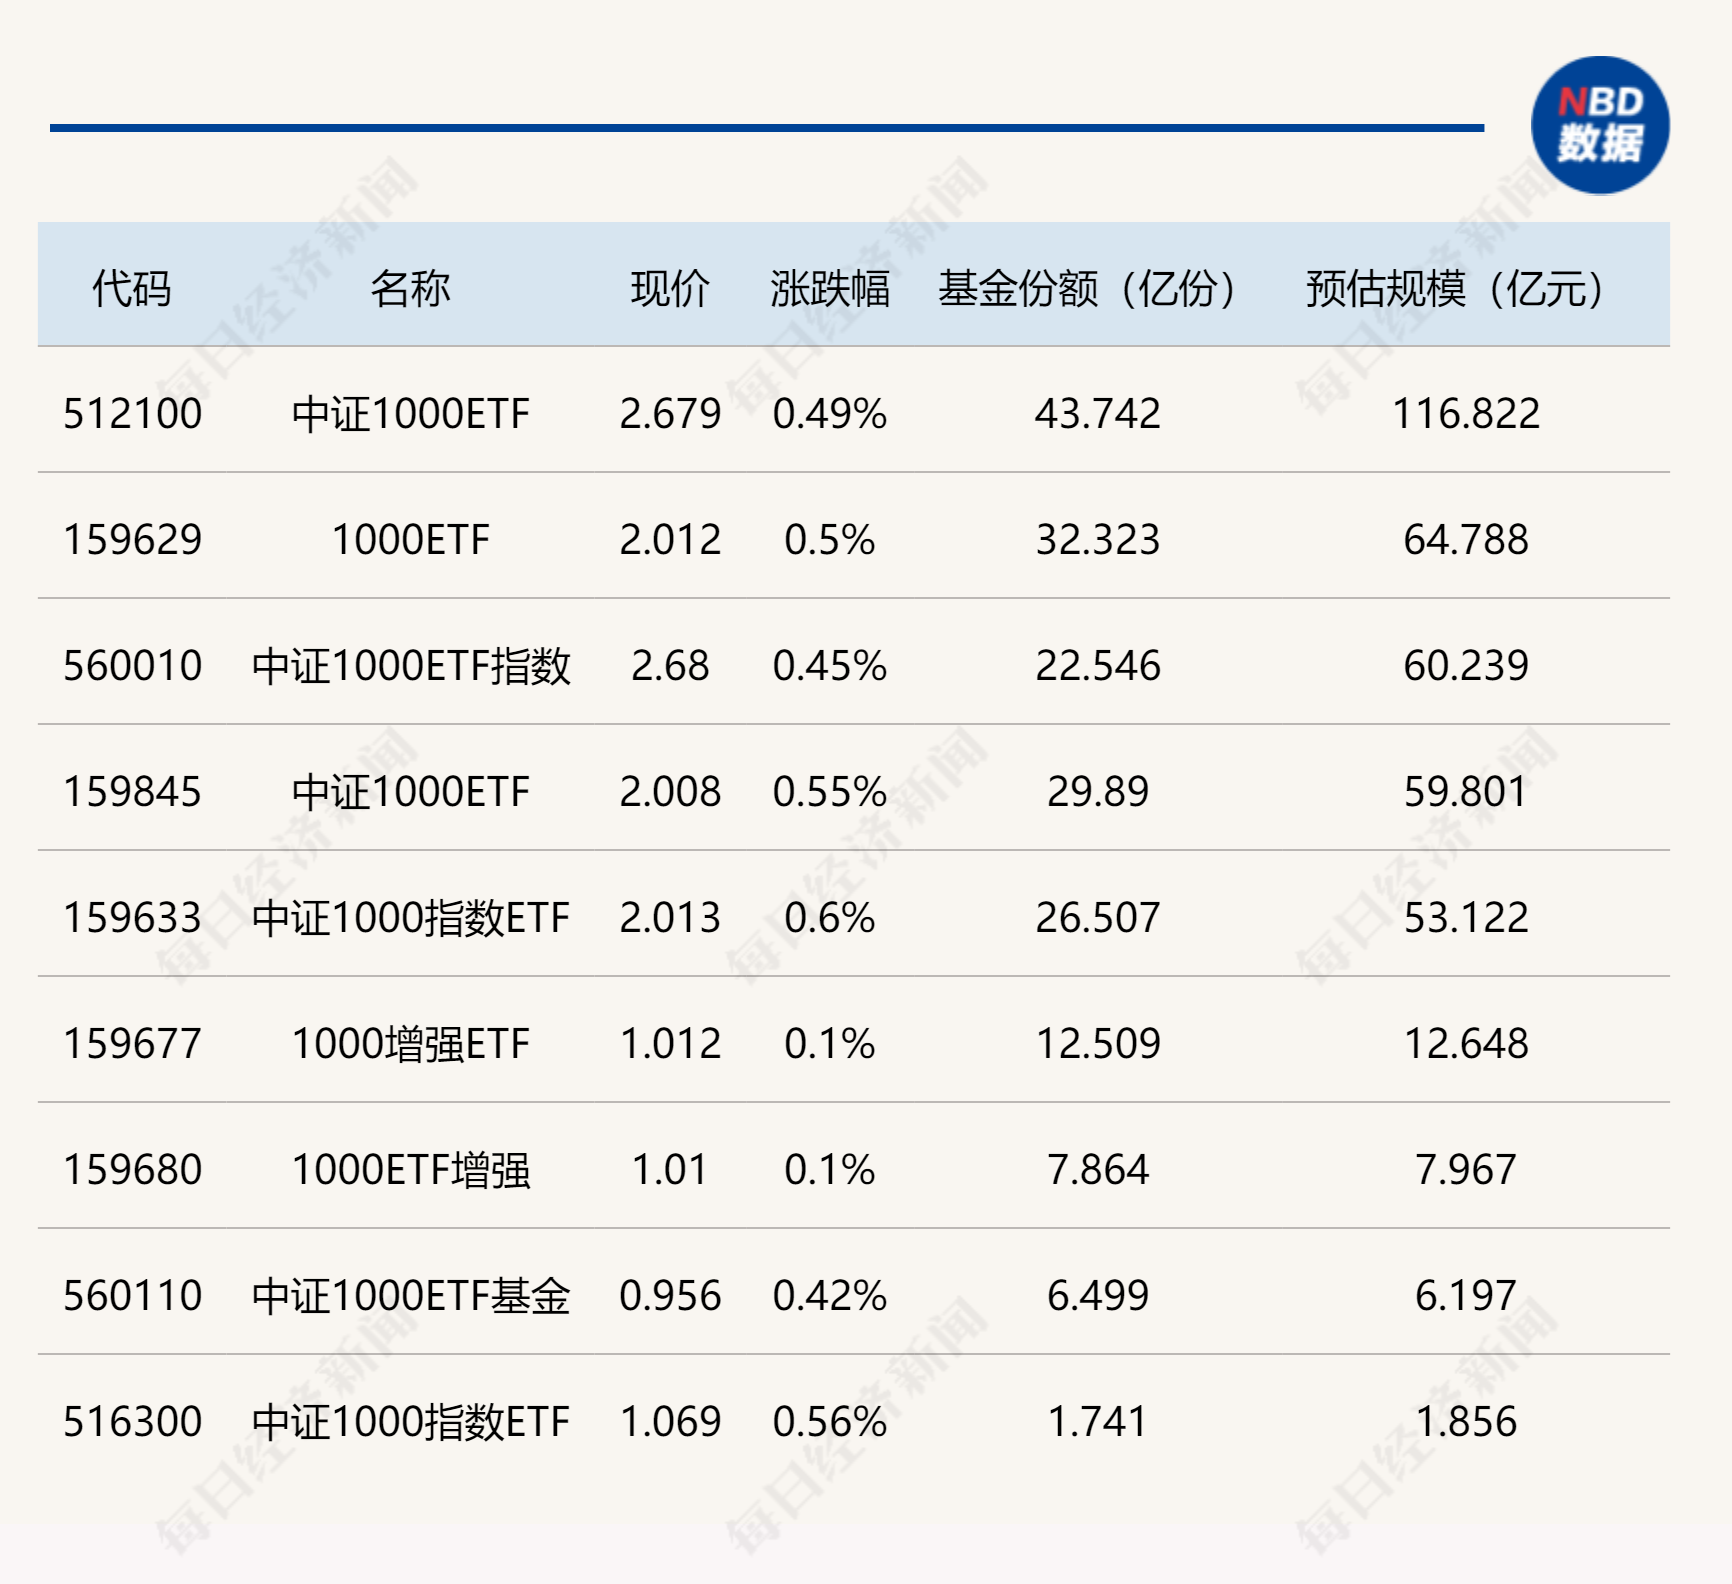Click the estimated size 6.197
The height and width of the screenshot is (1584, 1732).
click(1466, 1296)
